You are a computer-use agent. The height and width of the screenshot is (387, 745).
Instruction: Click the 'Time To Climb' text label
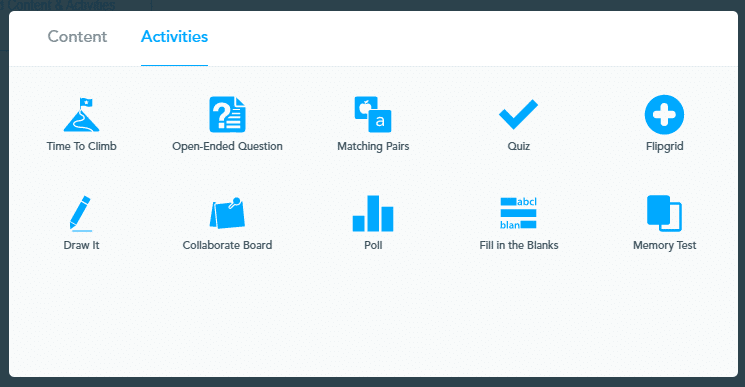[81, 146]
